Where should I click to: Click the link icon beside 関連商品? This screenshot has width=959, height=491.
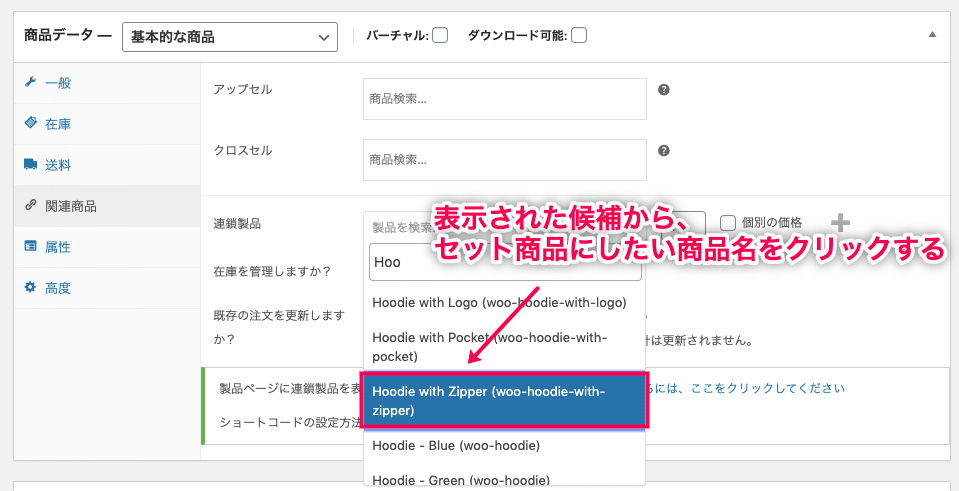30,205
